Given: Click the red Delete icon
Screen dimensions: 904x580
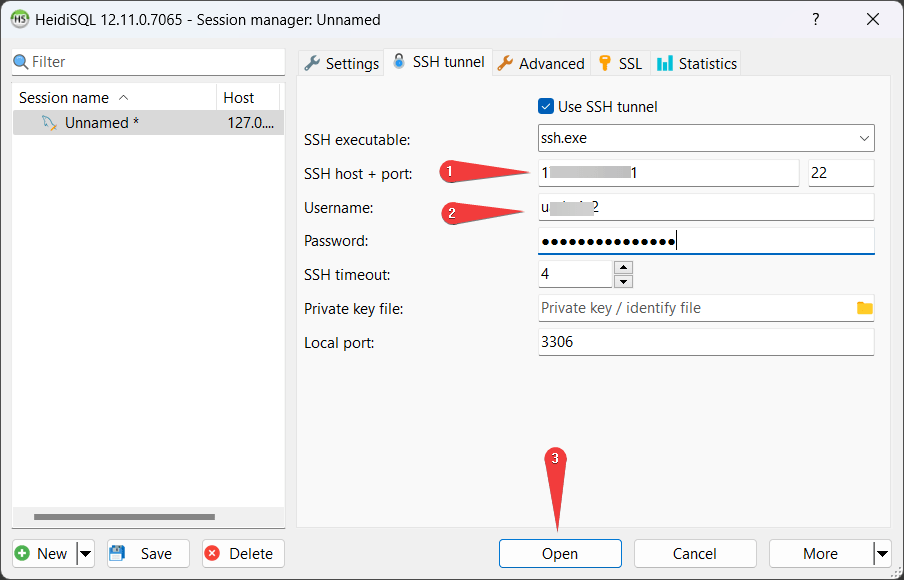Looking at the screenshot, I should (x=213, y=553).
